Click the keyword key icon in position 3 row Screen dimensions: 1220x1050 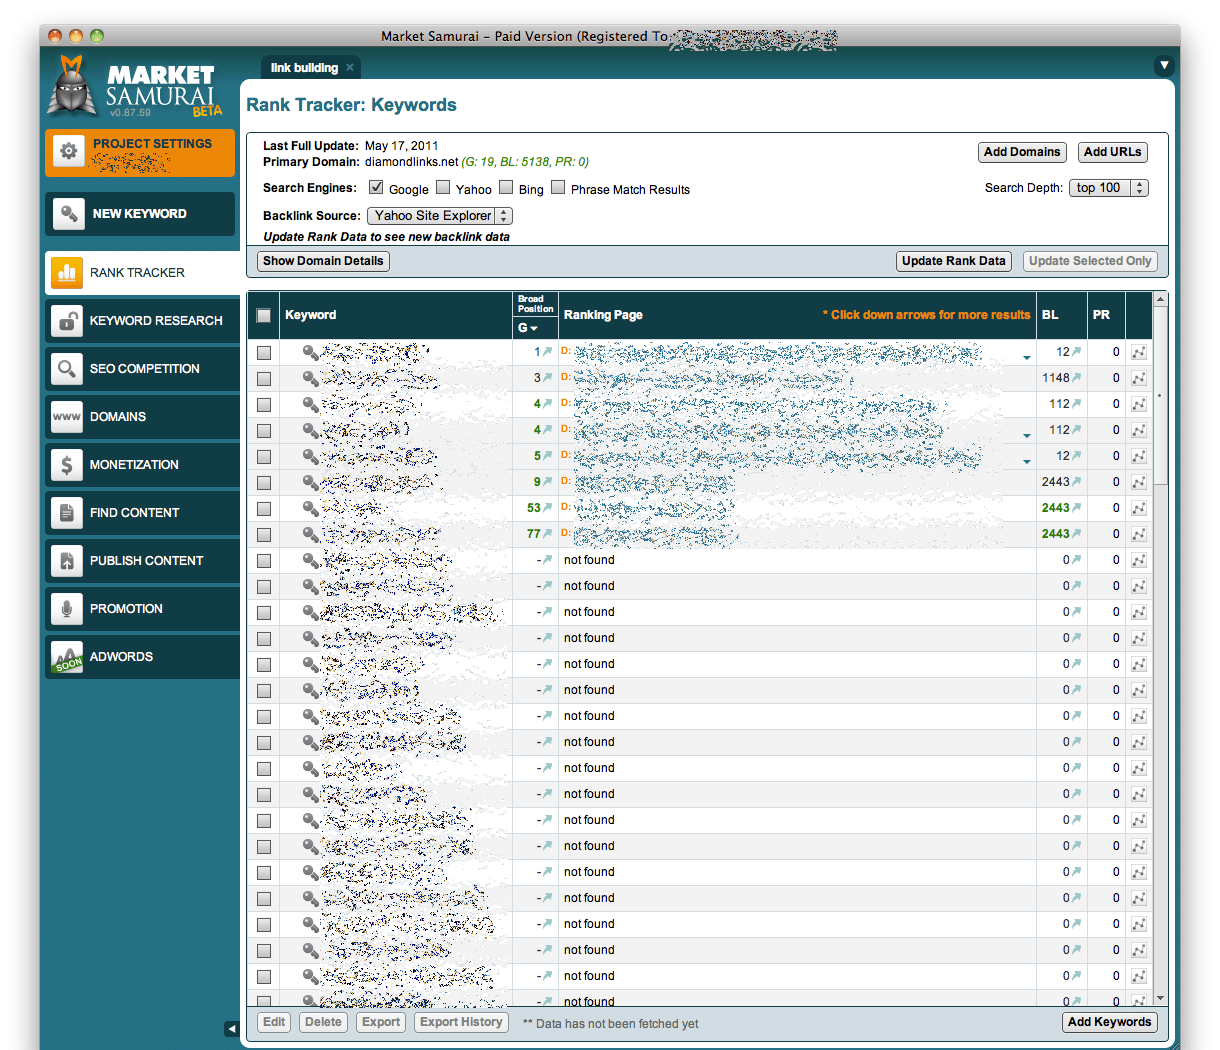[x=310, y=378]
